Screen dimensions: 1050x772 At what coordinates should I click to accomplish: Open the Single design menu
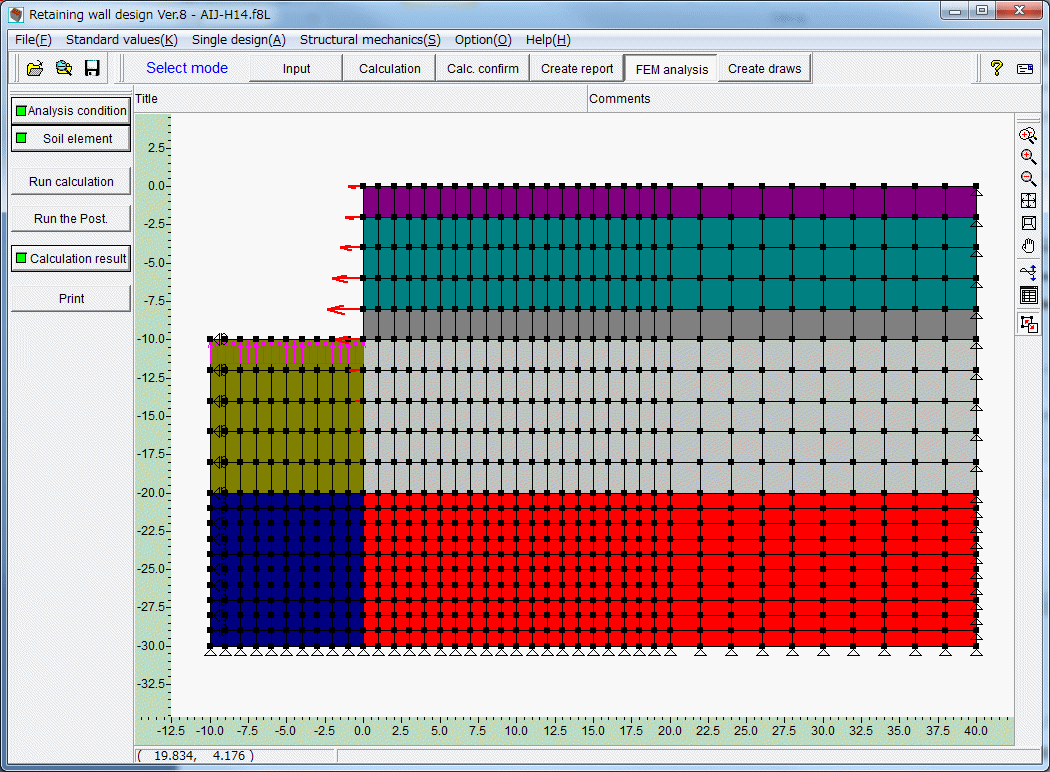(x=238, y=40)
